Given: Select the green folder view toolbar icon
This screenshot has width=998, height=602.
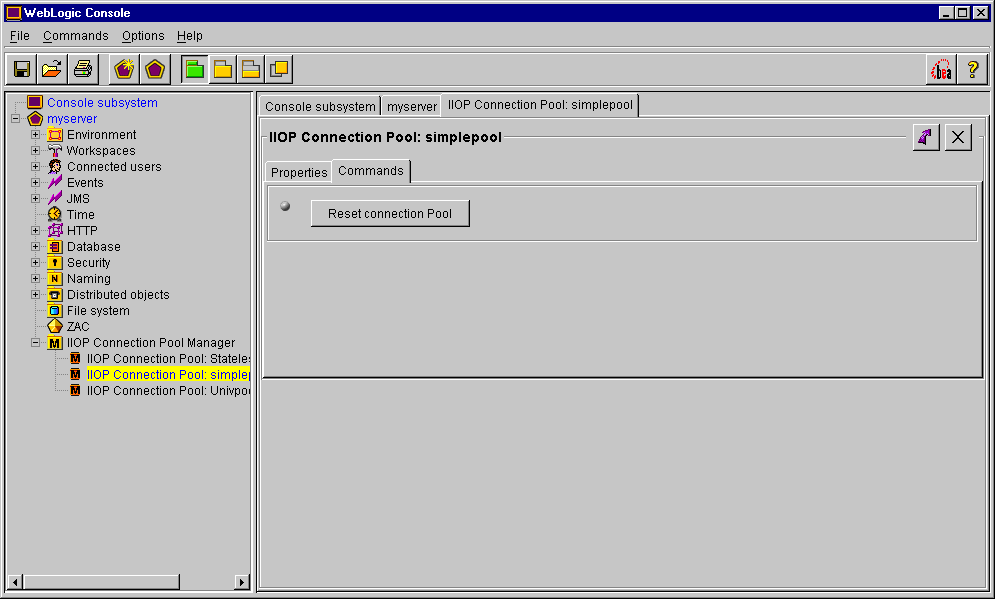Looking at the screenshot, I should (195, 69).
